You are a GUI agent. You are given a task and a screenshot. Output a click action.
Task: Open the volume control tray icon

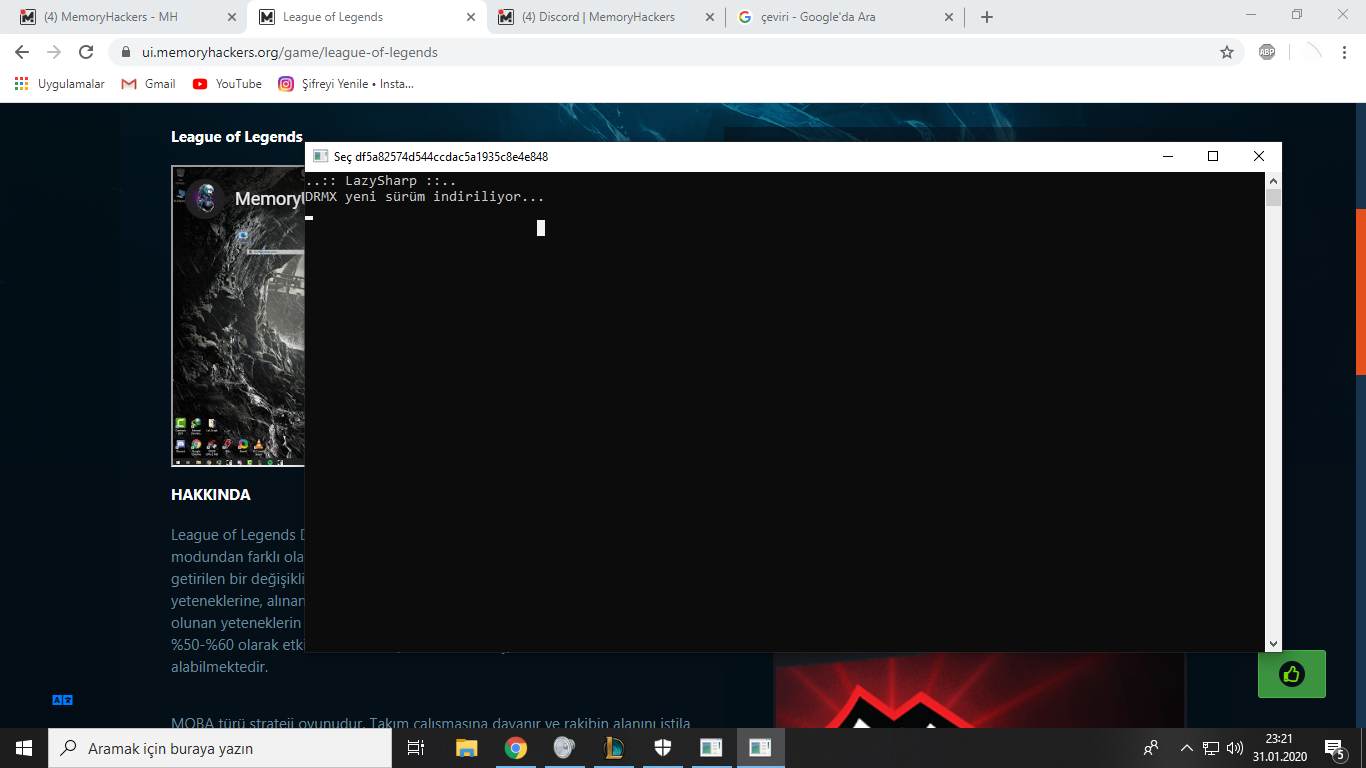pyautogui.click(x=1235, y=748)
